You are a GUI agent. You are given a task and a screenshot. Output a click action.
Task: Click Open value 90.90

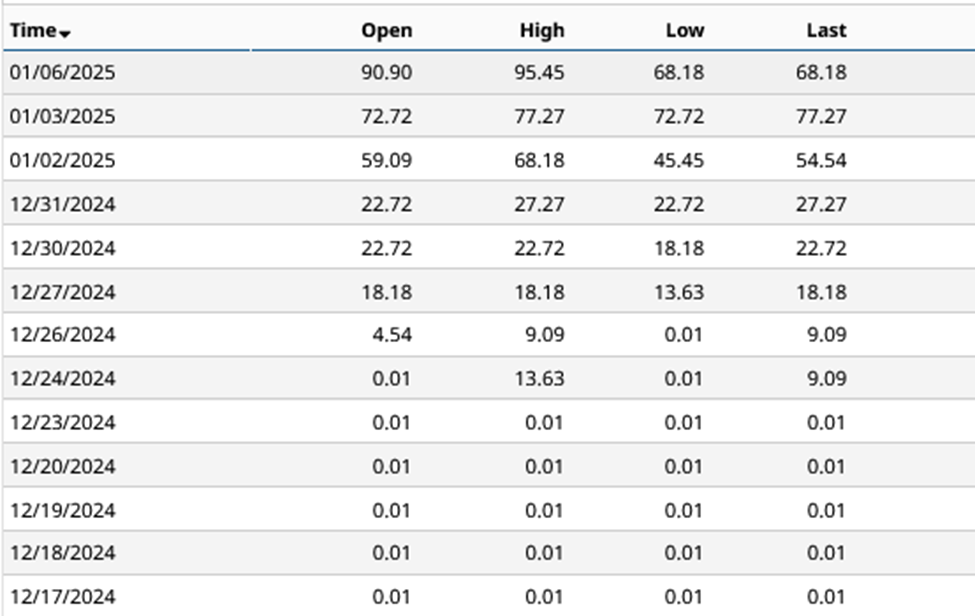coord(386,73)
